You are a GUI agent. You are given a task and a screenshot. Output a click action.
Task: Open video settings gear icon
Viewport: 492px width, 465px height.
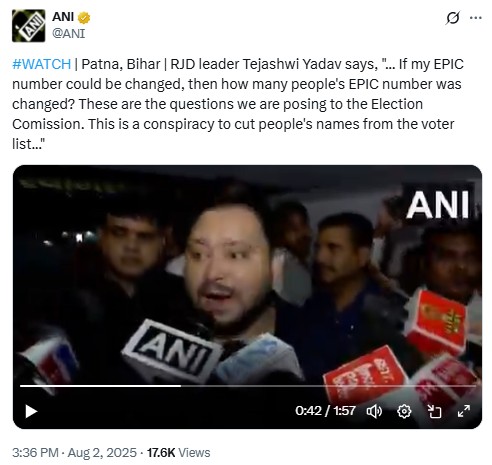coord(404,411)
